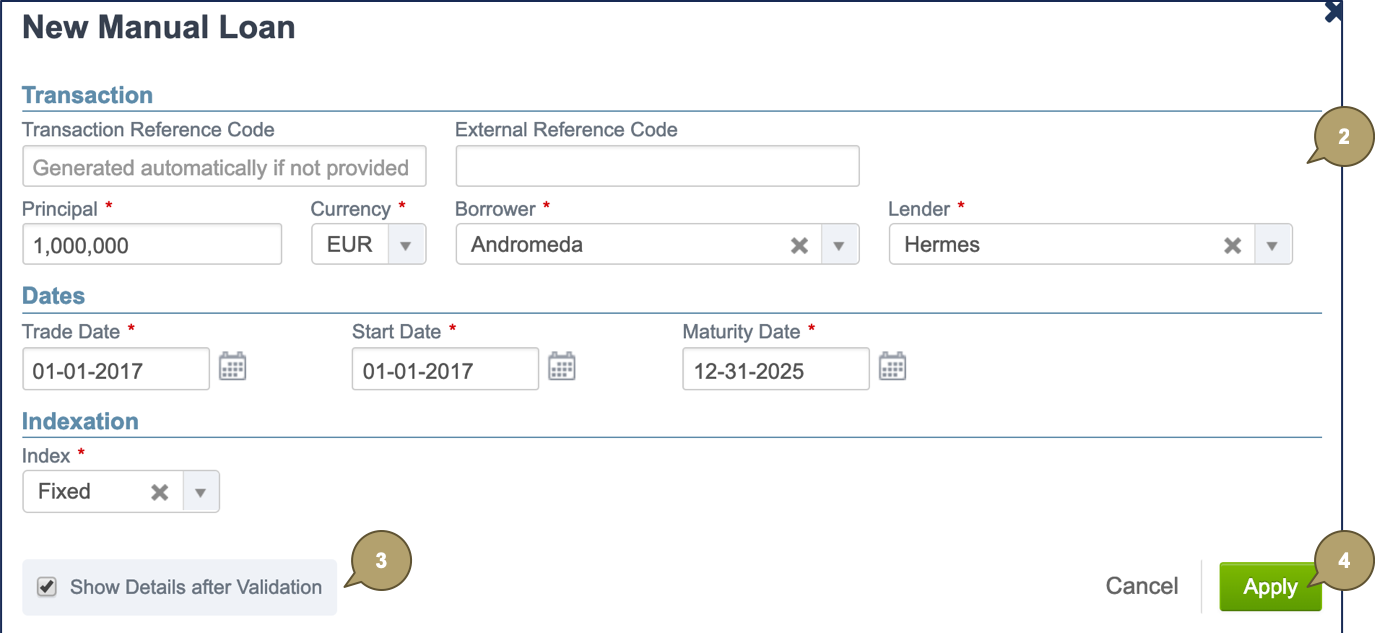Clear the Fixed index selection
1375x633 pixels.
click(x=159, y=492)
